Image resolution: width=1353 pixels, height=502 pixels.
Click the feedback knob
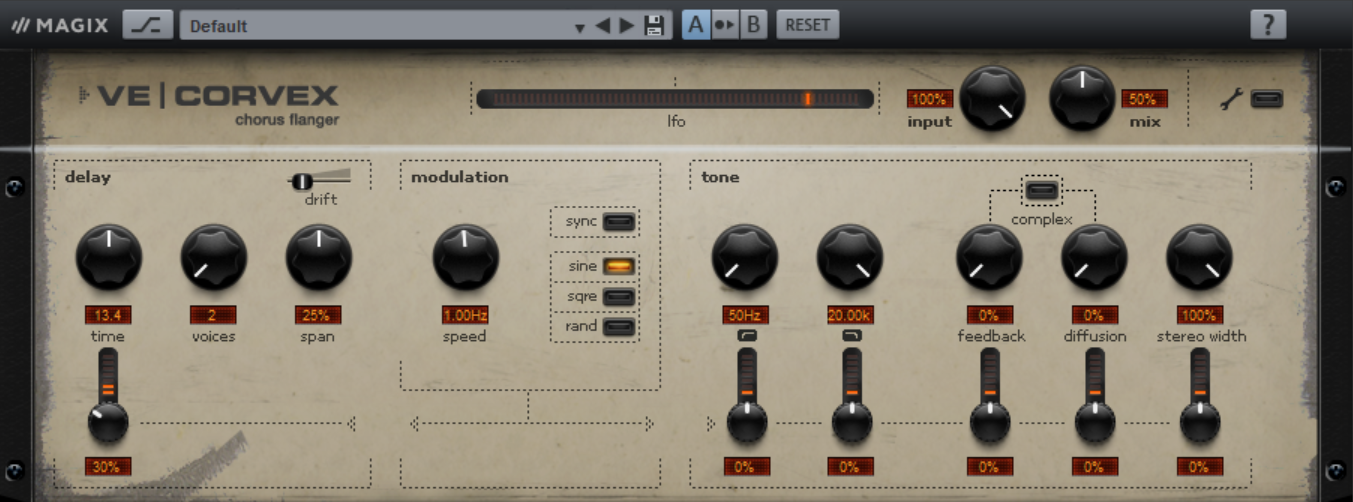point(989,257)
